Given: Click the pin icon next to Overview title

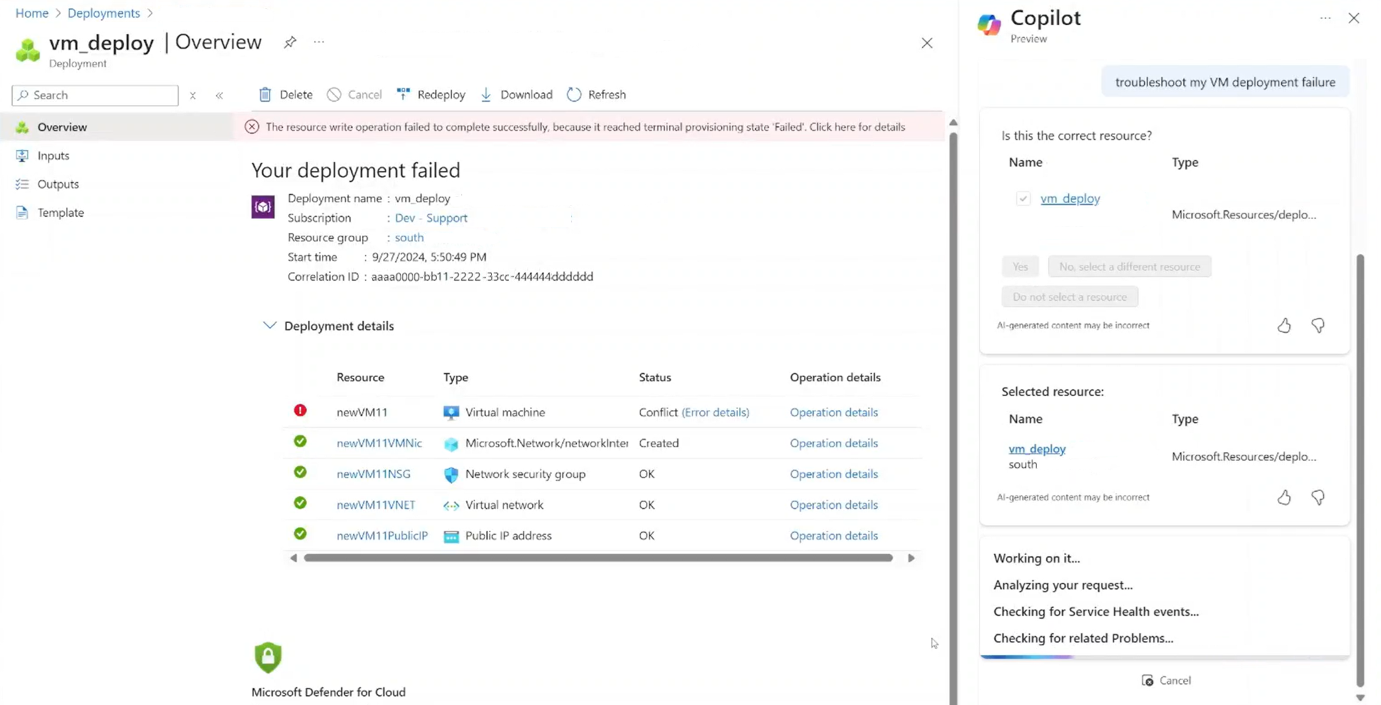Looking at the screenshot, I should coord(290,42).
